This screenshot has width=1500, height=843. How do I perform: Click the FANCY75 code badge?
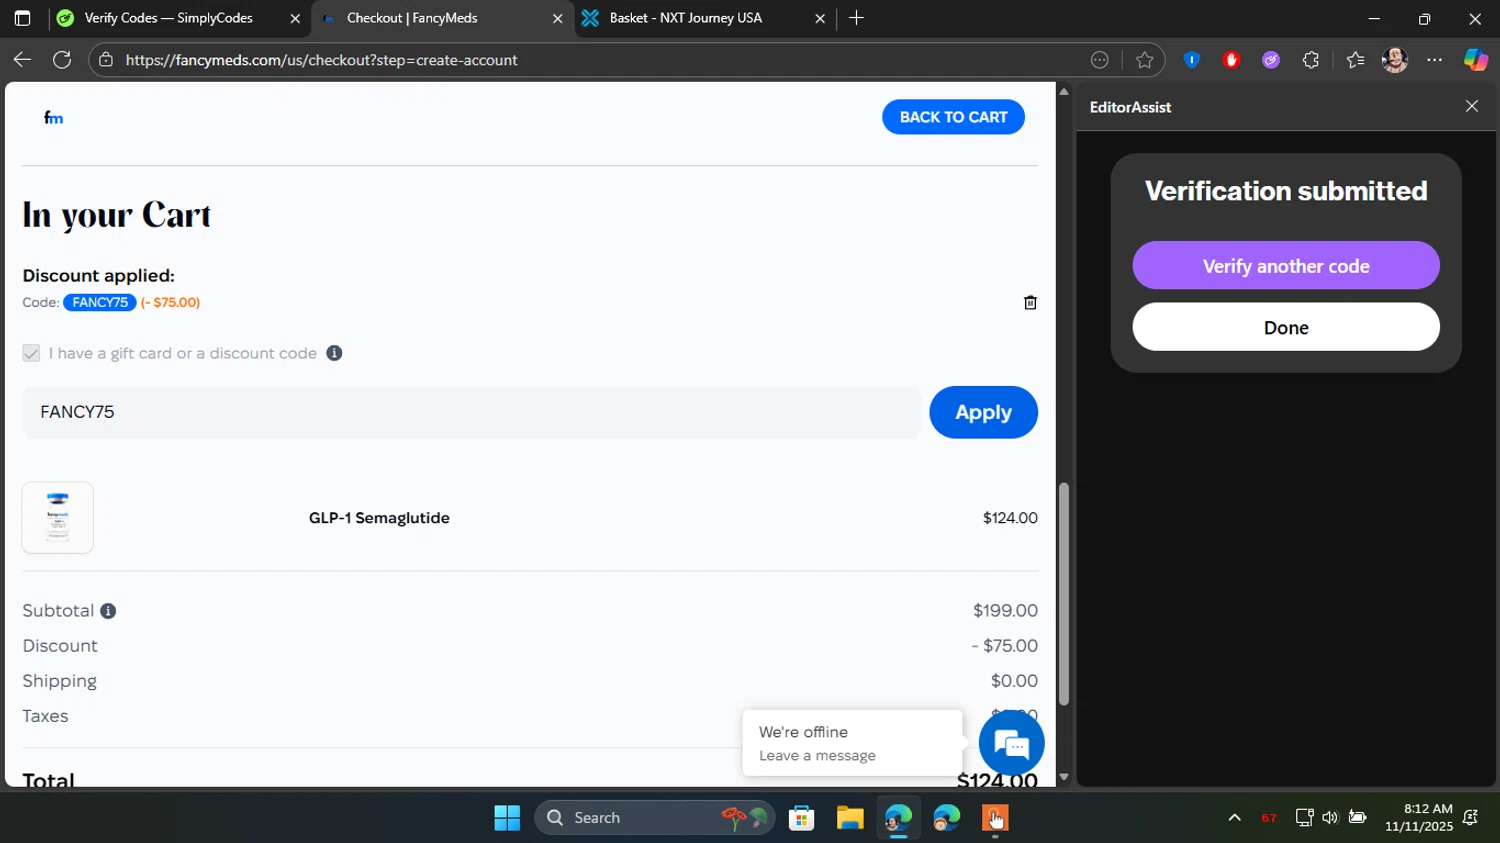click(x=100, y=302)
